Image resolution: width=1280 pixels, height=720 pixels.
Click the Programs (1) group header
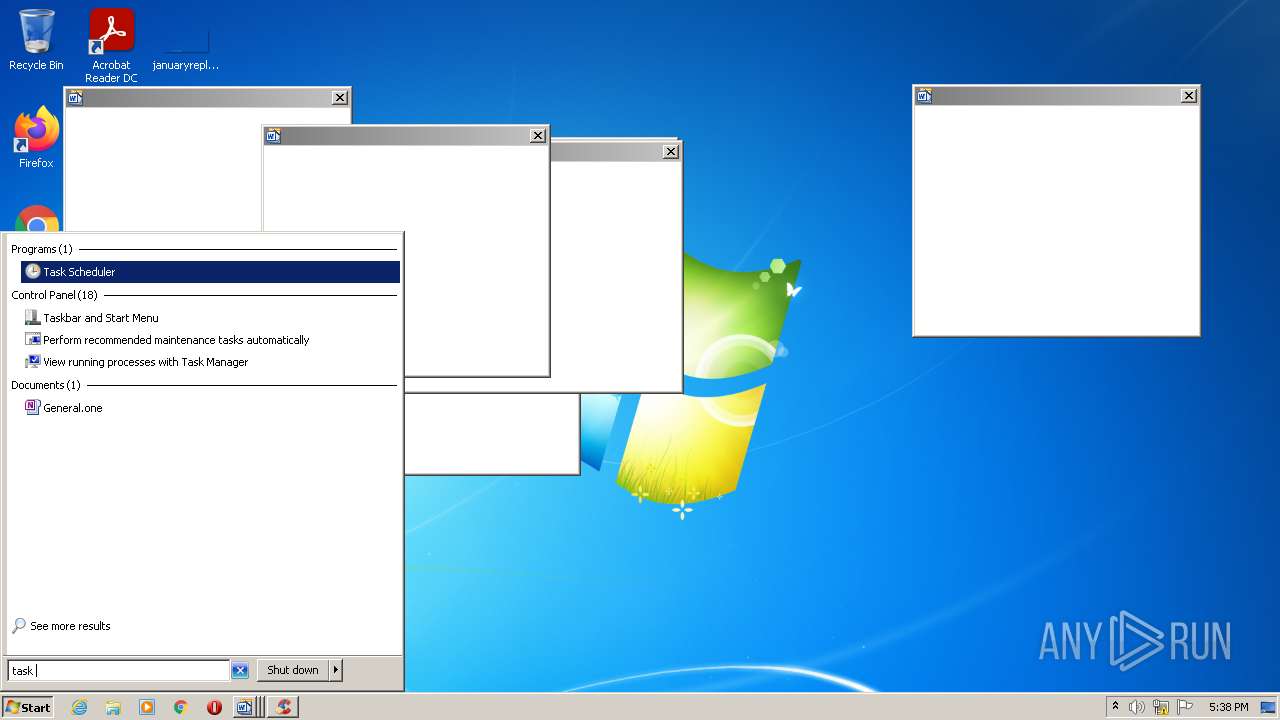click(x=42, y=249)
